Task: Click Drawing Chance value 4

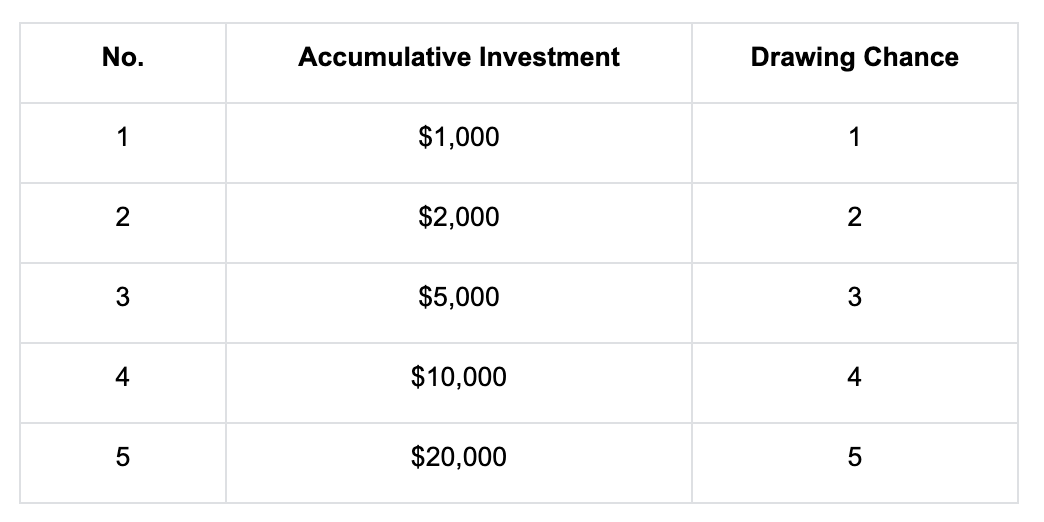Action: click(x=854, y=378)
